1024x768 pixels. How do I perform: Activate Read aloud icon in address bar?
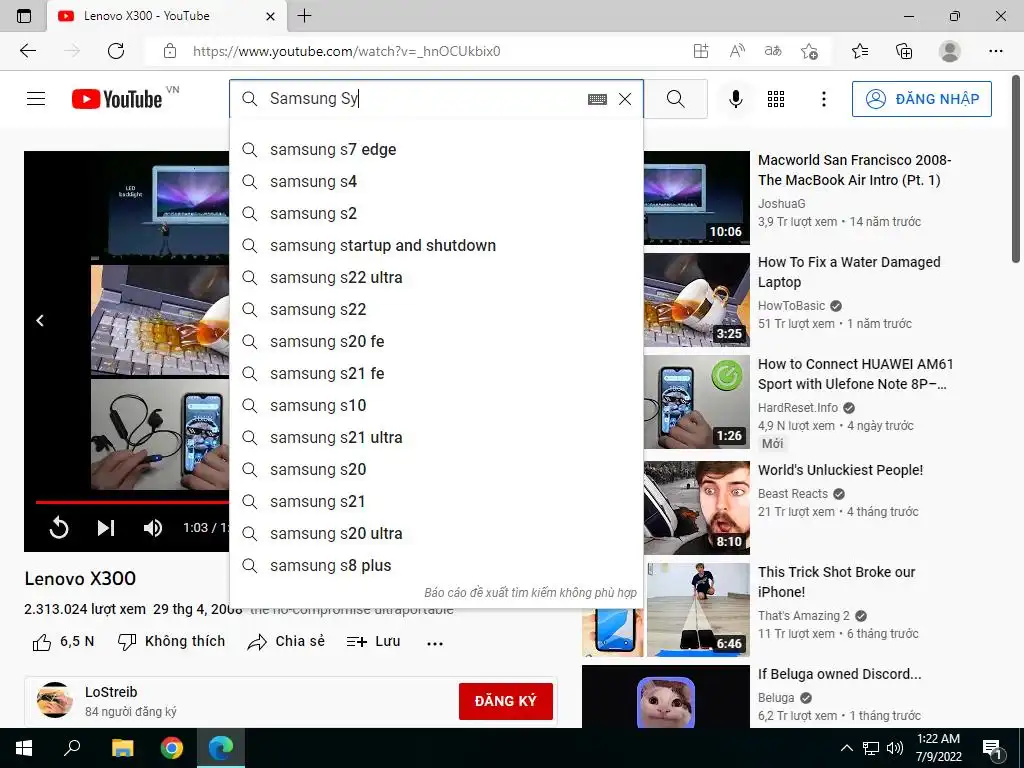click(x=737, y=51)
